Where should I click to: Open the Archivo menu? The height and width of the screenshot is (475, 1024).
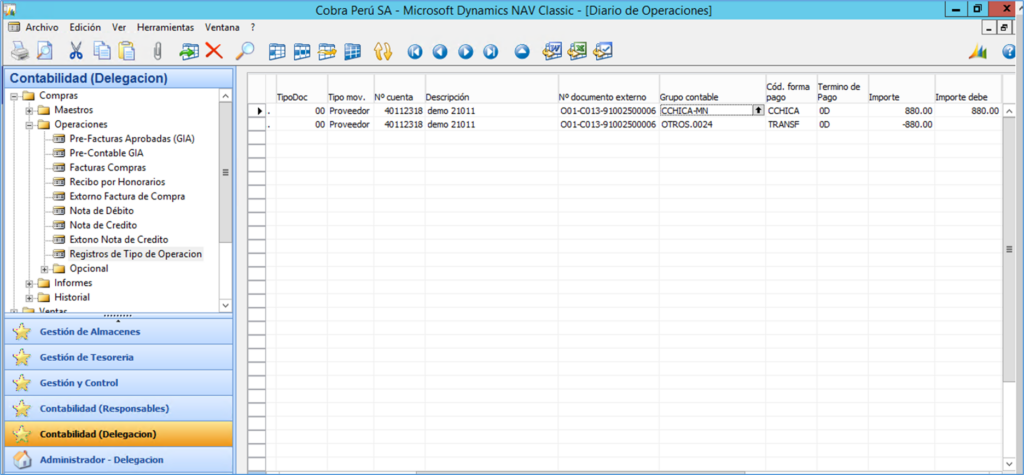click(42, 27)
